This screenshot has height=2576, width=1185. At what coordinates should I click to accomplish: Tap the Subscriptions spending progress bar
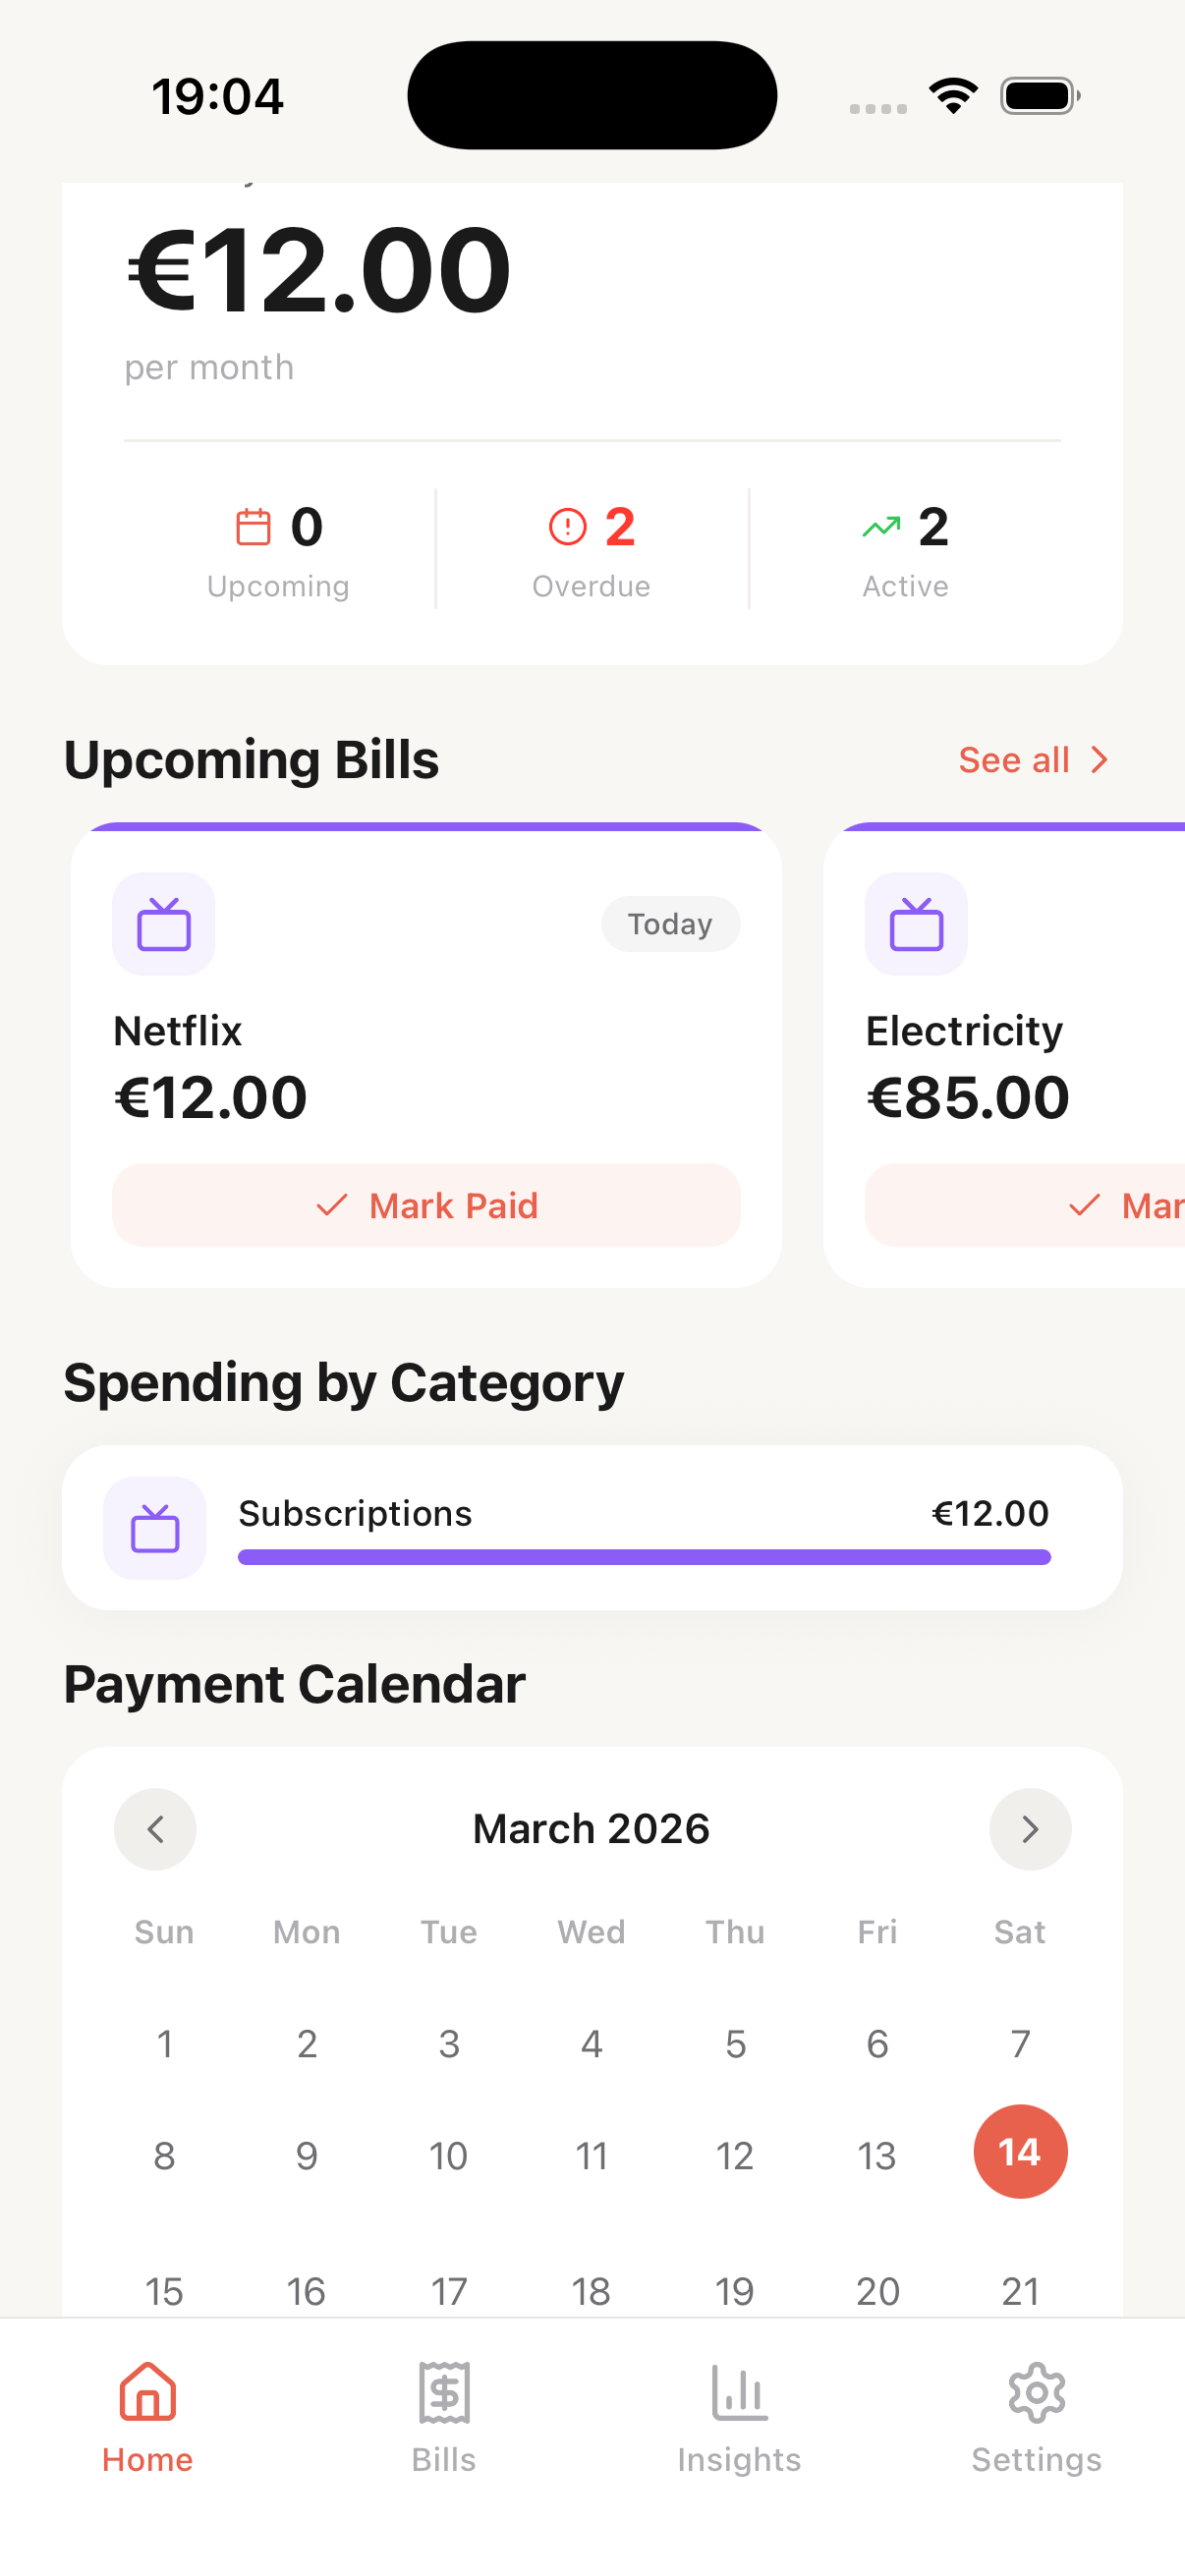click(644, 1557)
